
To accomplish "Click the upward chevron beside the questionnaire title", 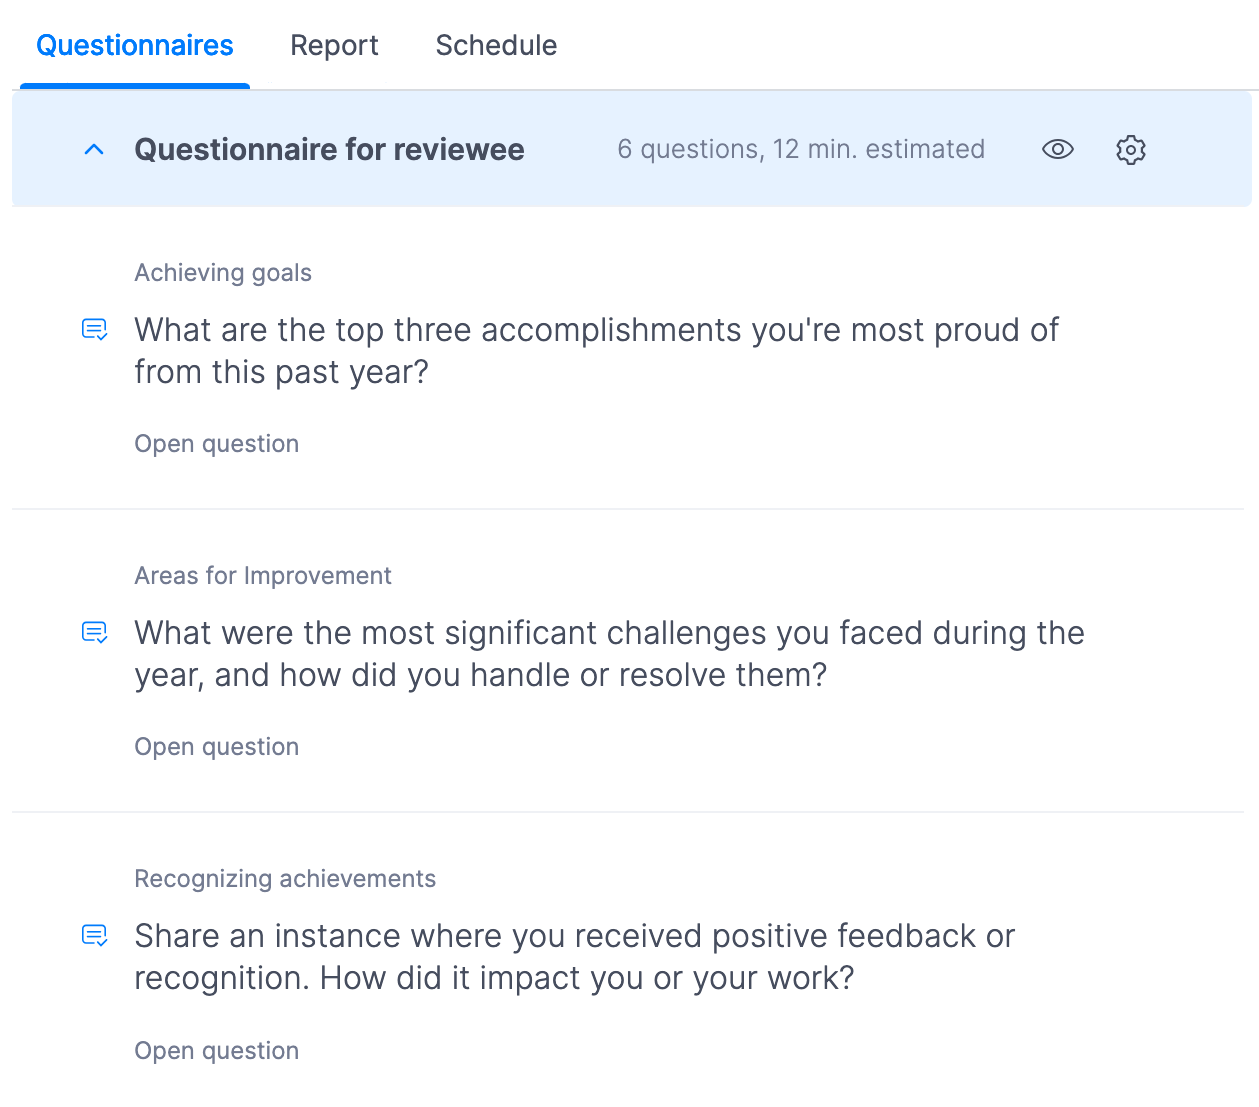I will (93, 148).
